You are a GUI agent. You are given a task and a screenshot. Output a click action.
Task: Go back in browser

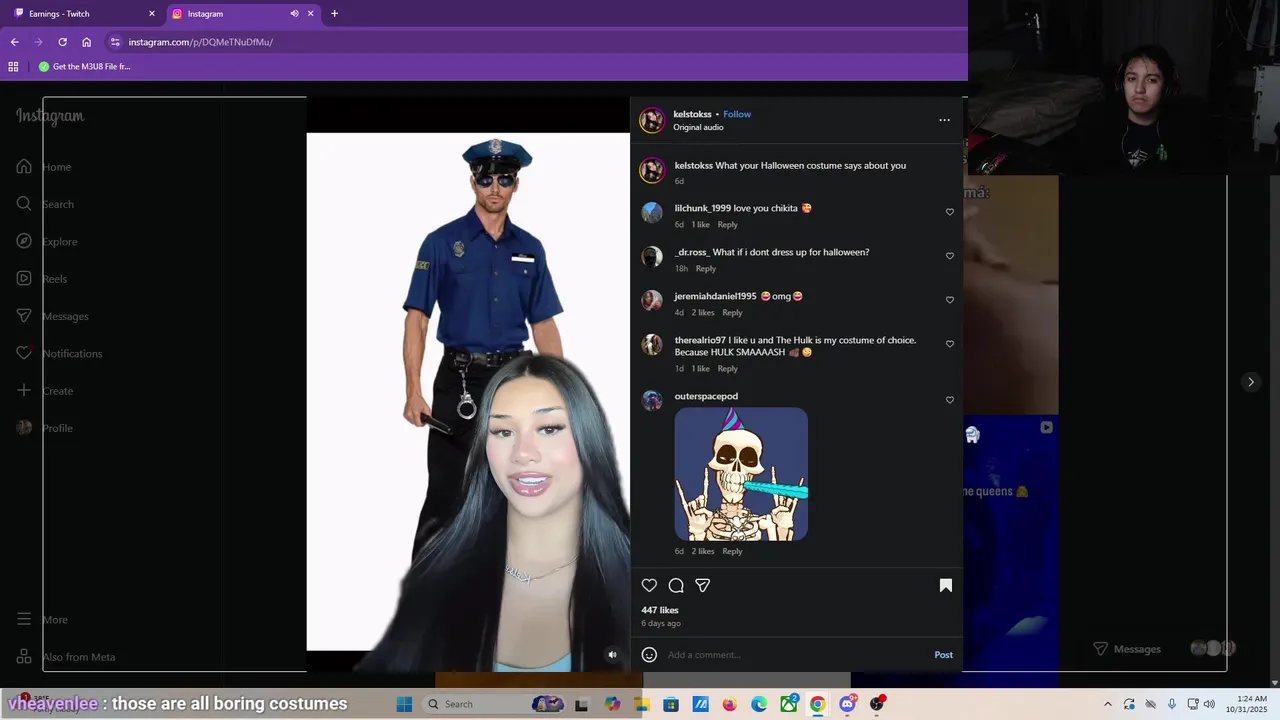[x=14, y=42]
